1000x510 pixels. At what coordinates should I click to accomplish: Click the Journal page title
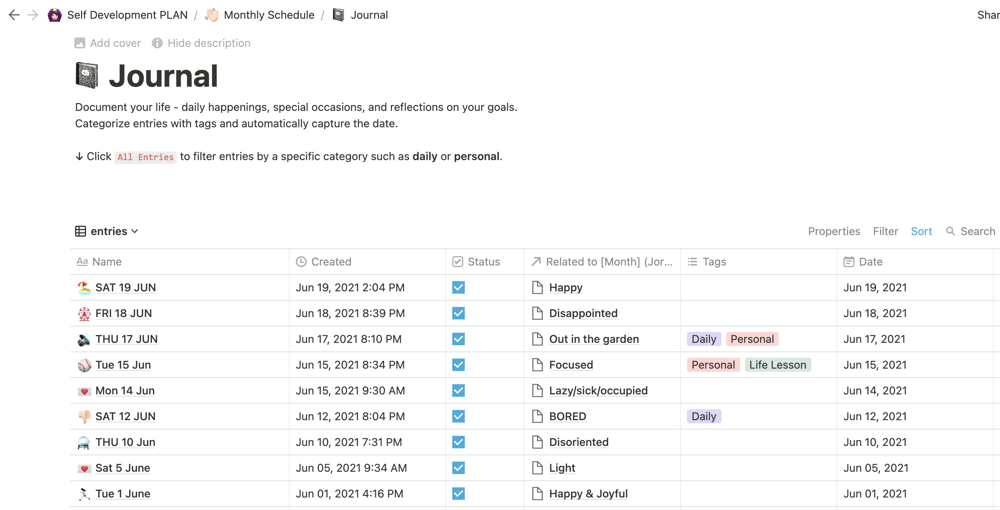tap(163, 75)
